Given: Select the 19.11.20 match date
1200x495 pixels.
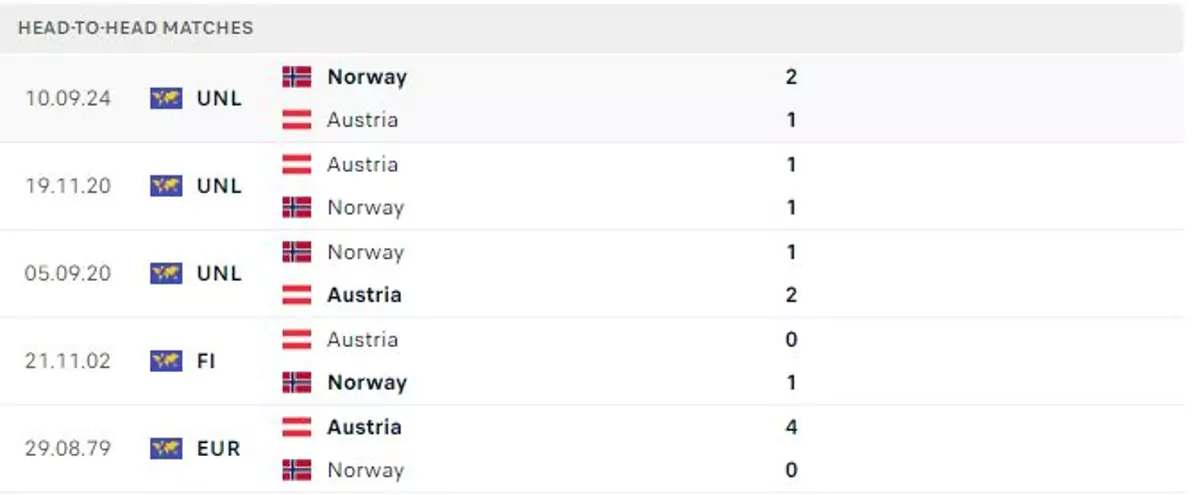Looking at the screenshot, I should tap(68, 186).
